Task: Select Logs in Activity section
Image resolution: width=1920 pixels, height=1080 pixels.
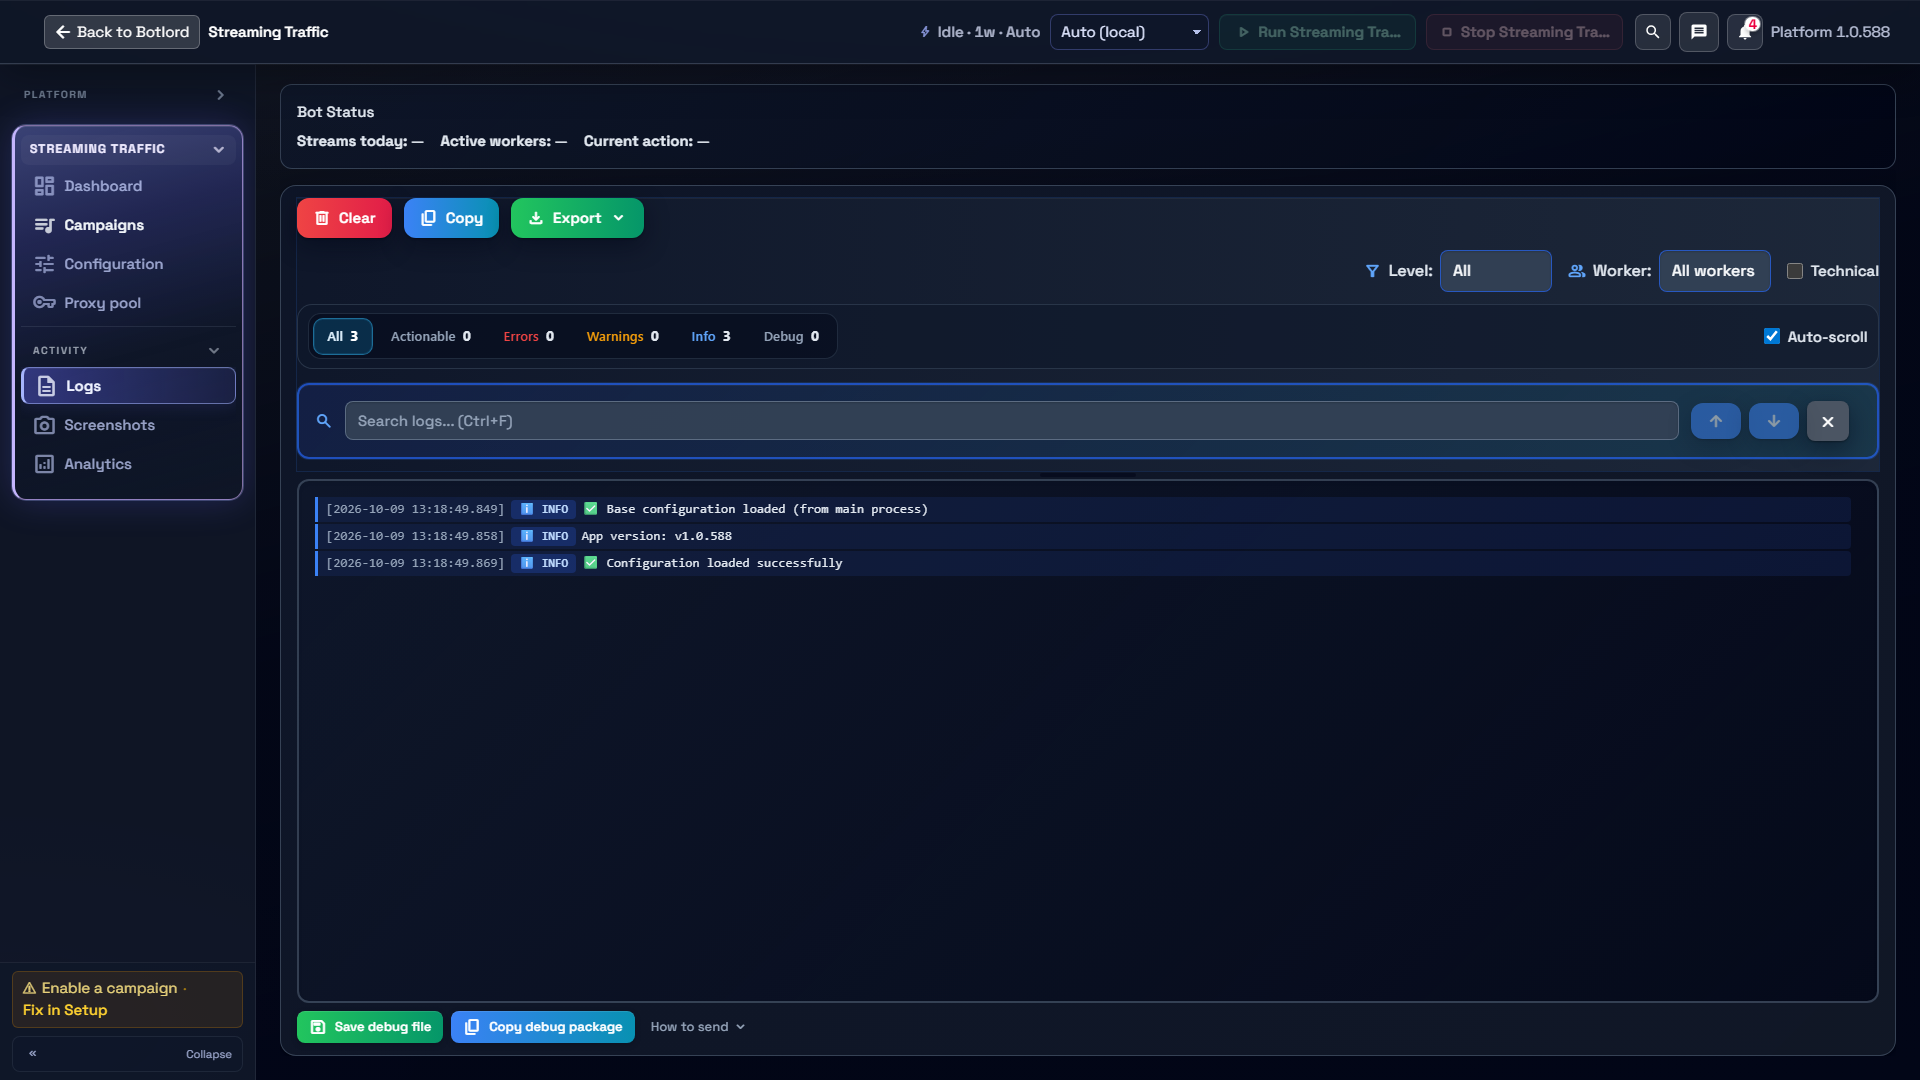Action: (x=128, y=386)
